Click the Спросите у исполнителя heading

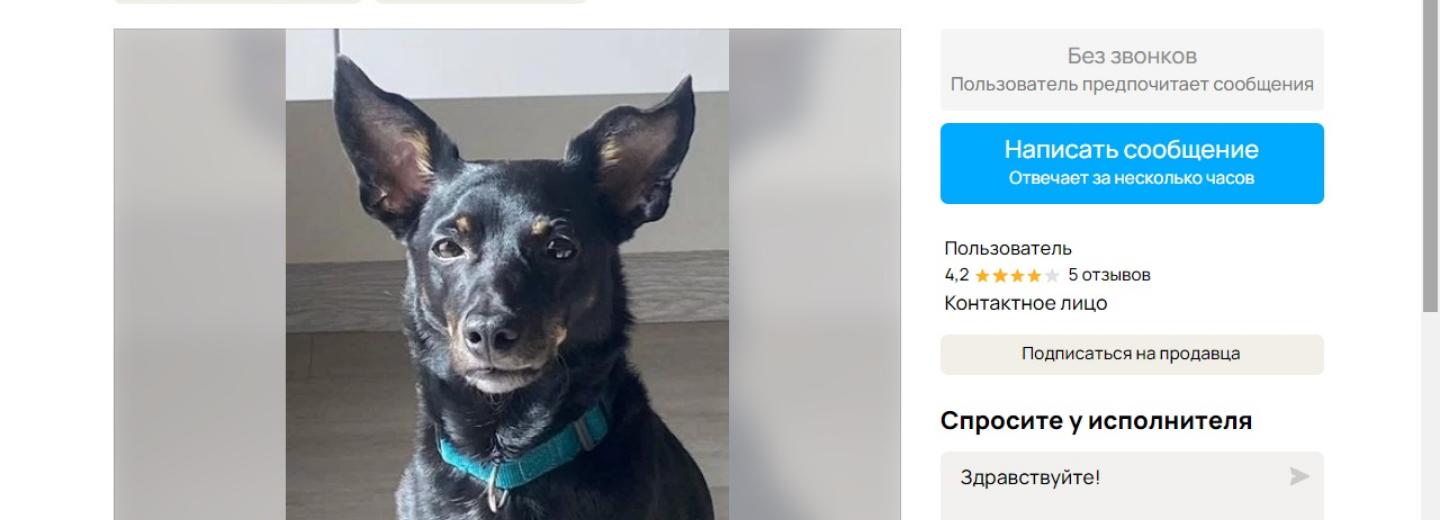[x=1096, y=420]
